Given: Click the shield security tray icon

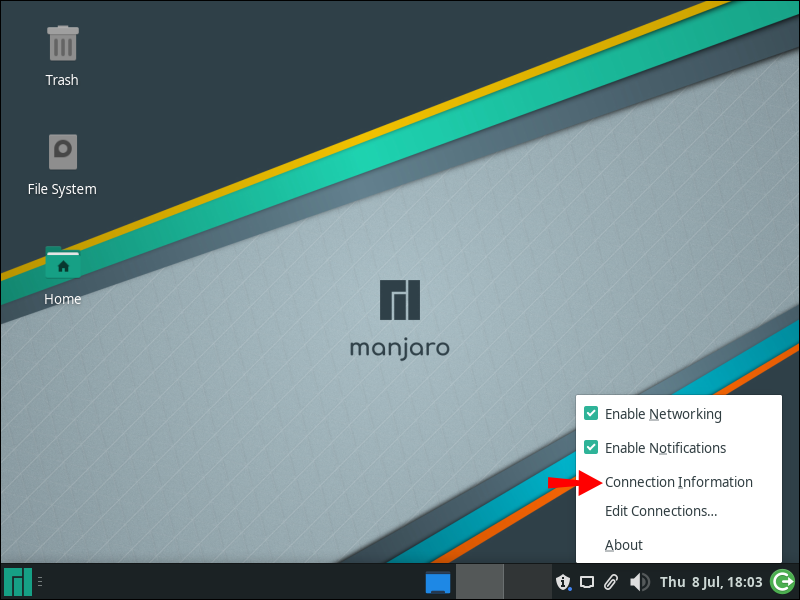Looking at the screenshot, I should (x=563, y=582).
